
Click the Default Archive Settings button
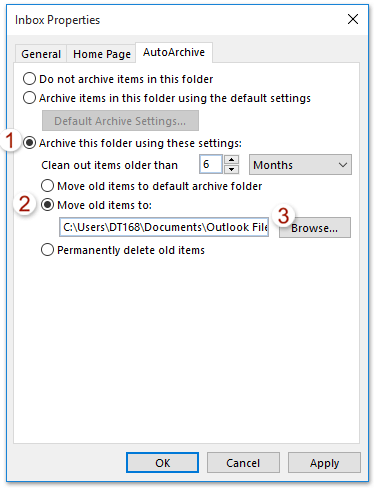[120, 121]
